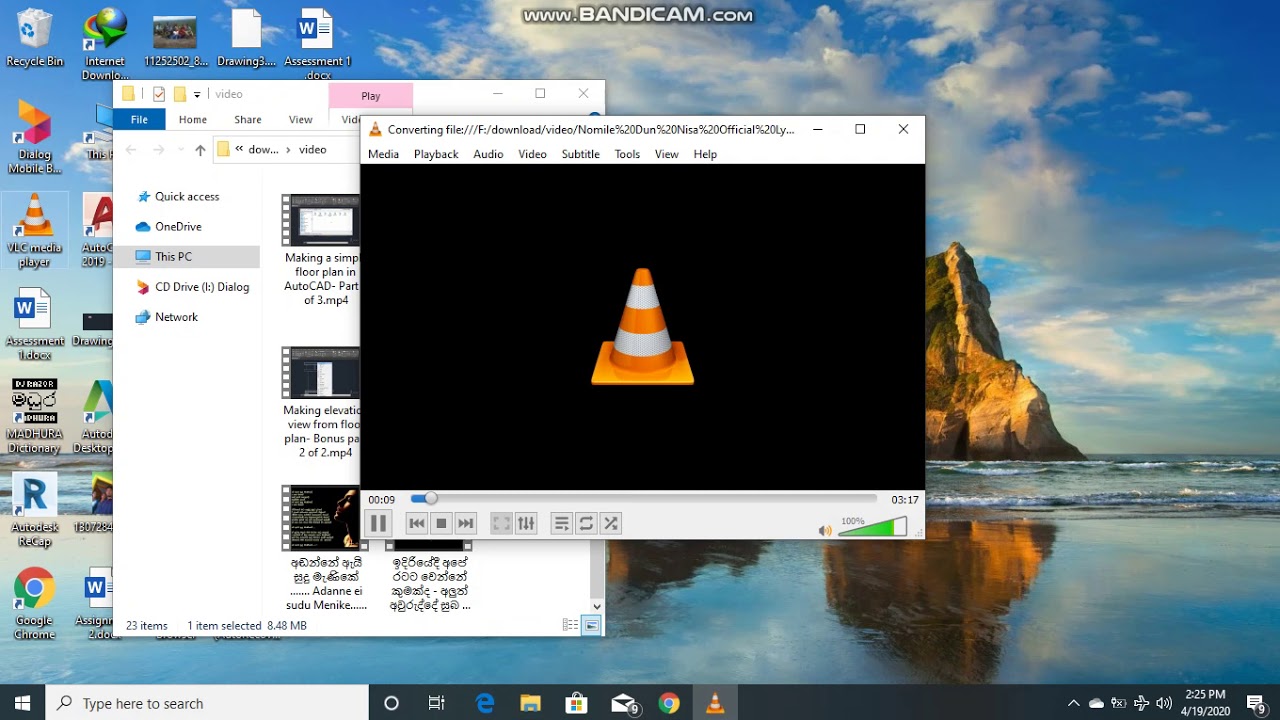Open Customize Quick Access Toolbar dropdown

(197, 94)
